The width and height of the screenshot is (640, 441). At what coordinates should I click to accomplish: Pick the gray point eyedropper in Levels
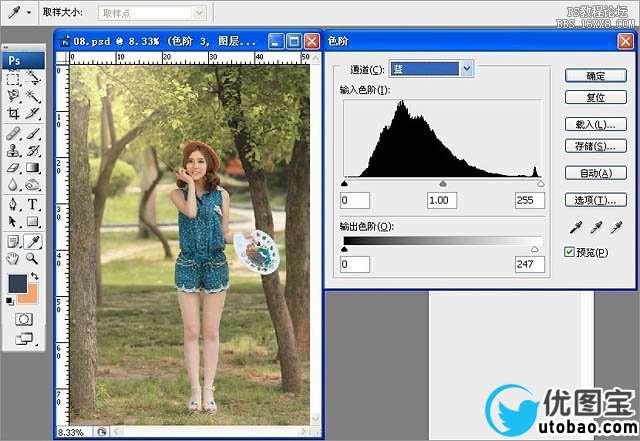tap(596, 227)
